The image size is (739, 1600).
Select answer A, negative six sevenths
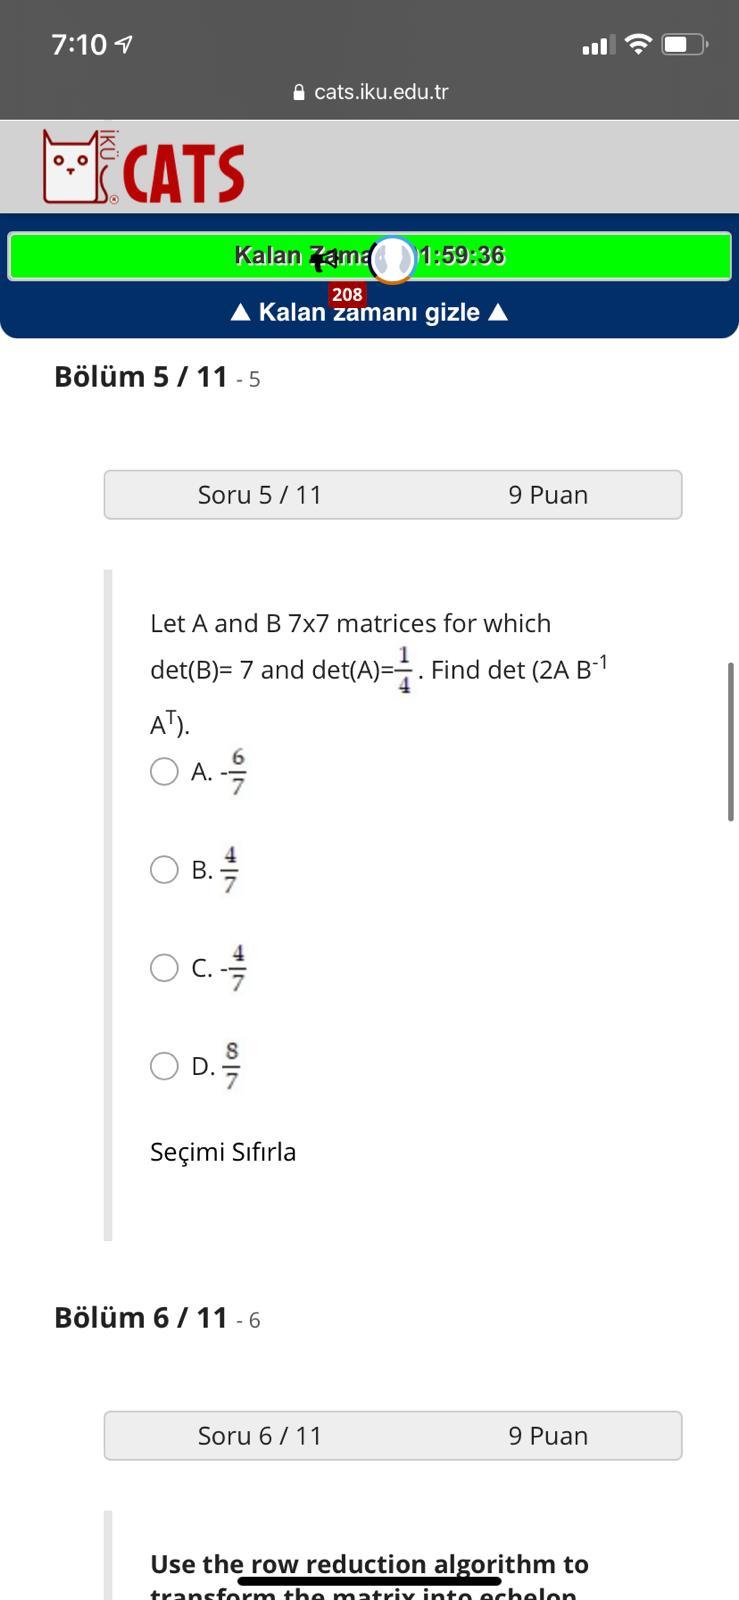point(164,771)
